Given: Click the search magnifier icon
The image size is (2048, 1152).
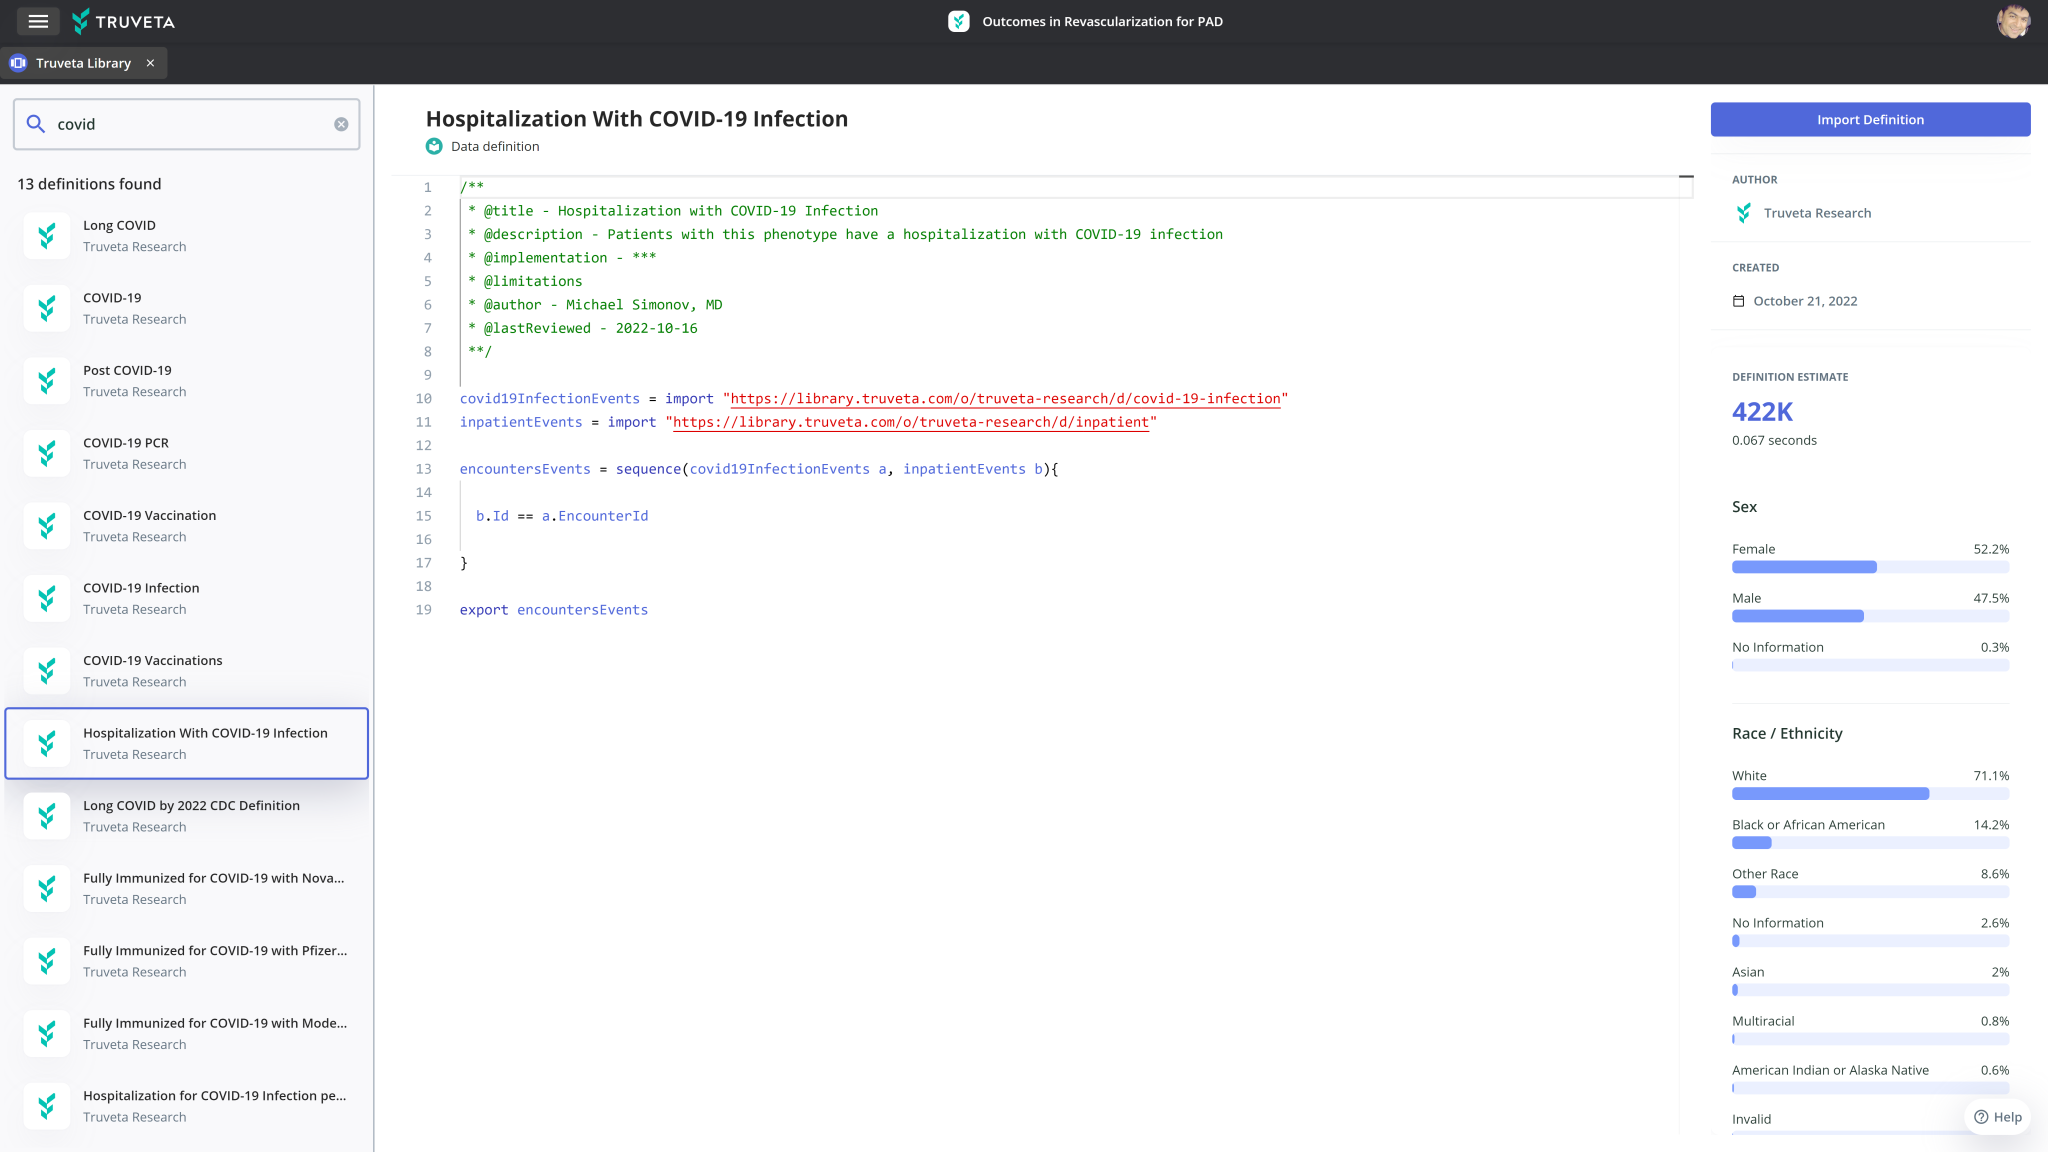Looking at the screenshot, I should 36,124.
